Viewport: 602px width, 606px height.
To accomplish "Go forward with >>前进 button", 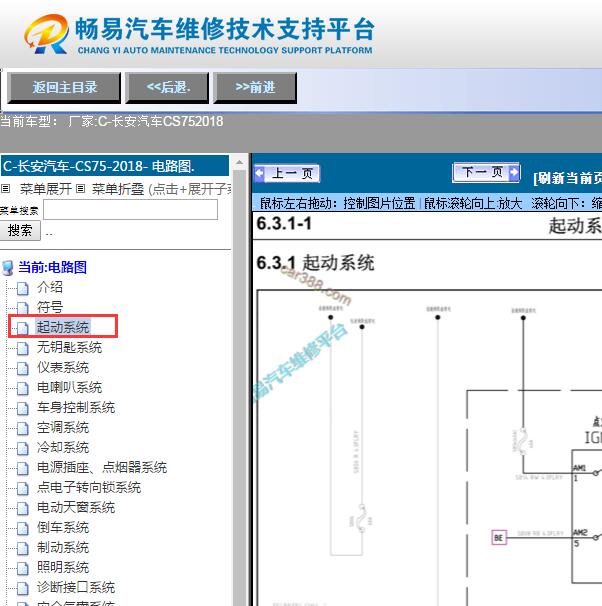I will click(x=255, y=88).
